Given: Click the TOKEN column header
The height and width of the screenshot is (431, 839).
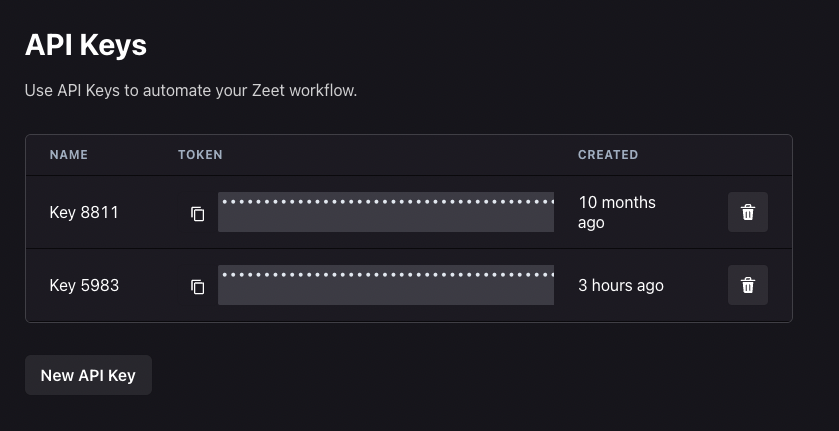Looking at the screenshot, I should pyautogui.click(x=200, y=155).
